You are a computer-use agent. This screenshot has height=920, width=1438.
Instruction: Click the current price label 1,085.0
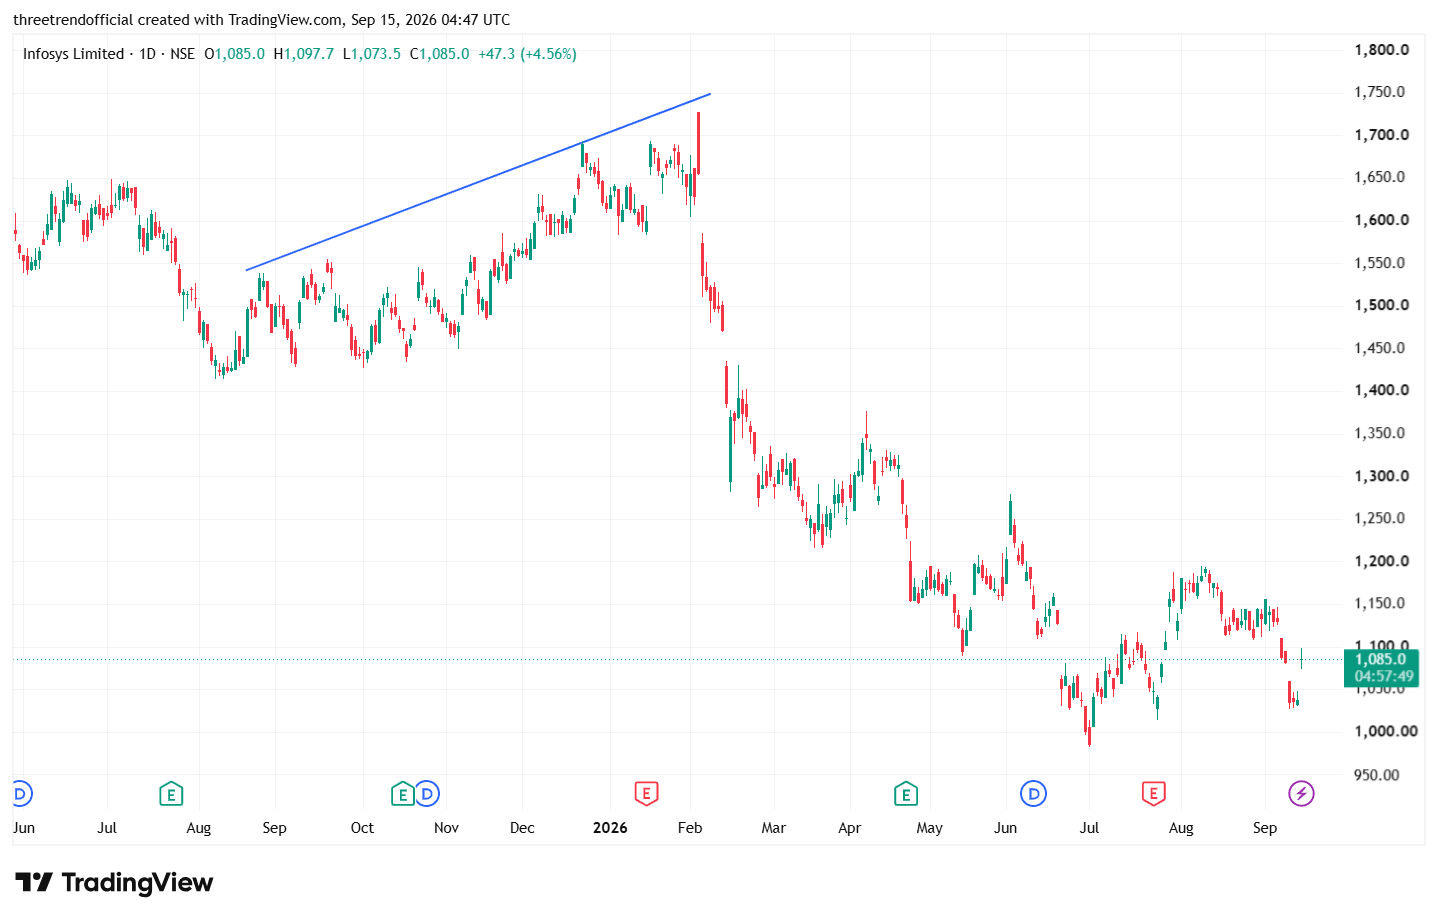(1380, 659)
